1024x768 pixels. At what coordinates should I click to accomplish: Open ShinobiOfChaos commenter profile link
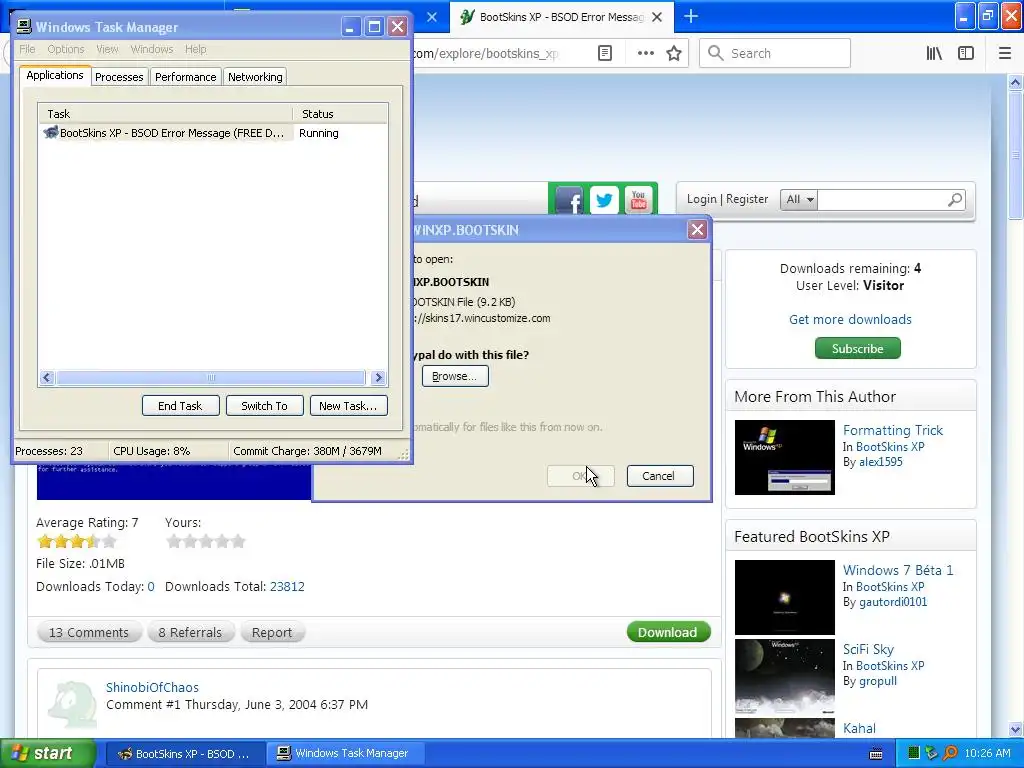tap(152, 687)
